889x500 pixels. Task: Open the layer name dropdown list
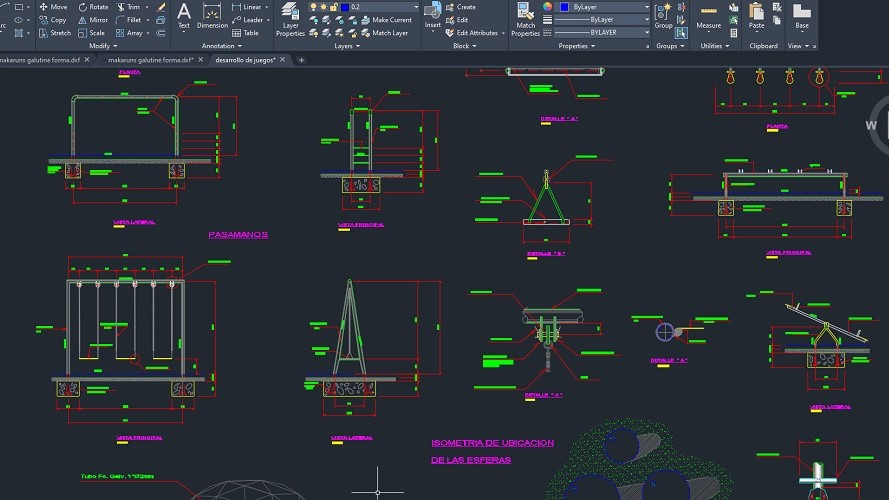click(415, 7)
